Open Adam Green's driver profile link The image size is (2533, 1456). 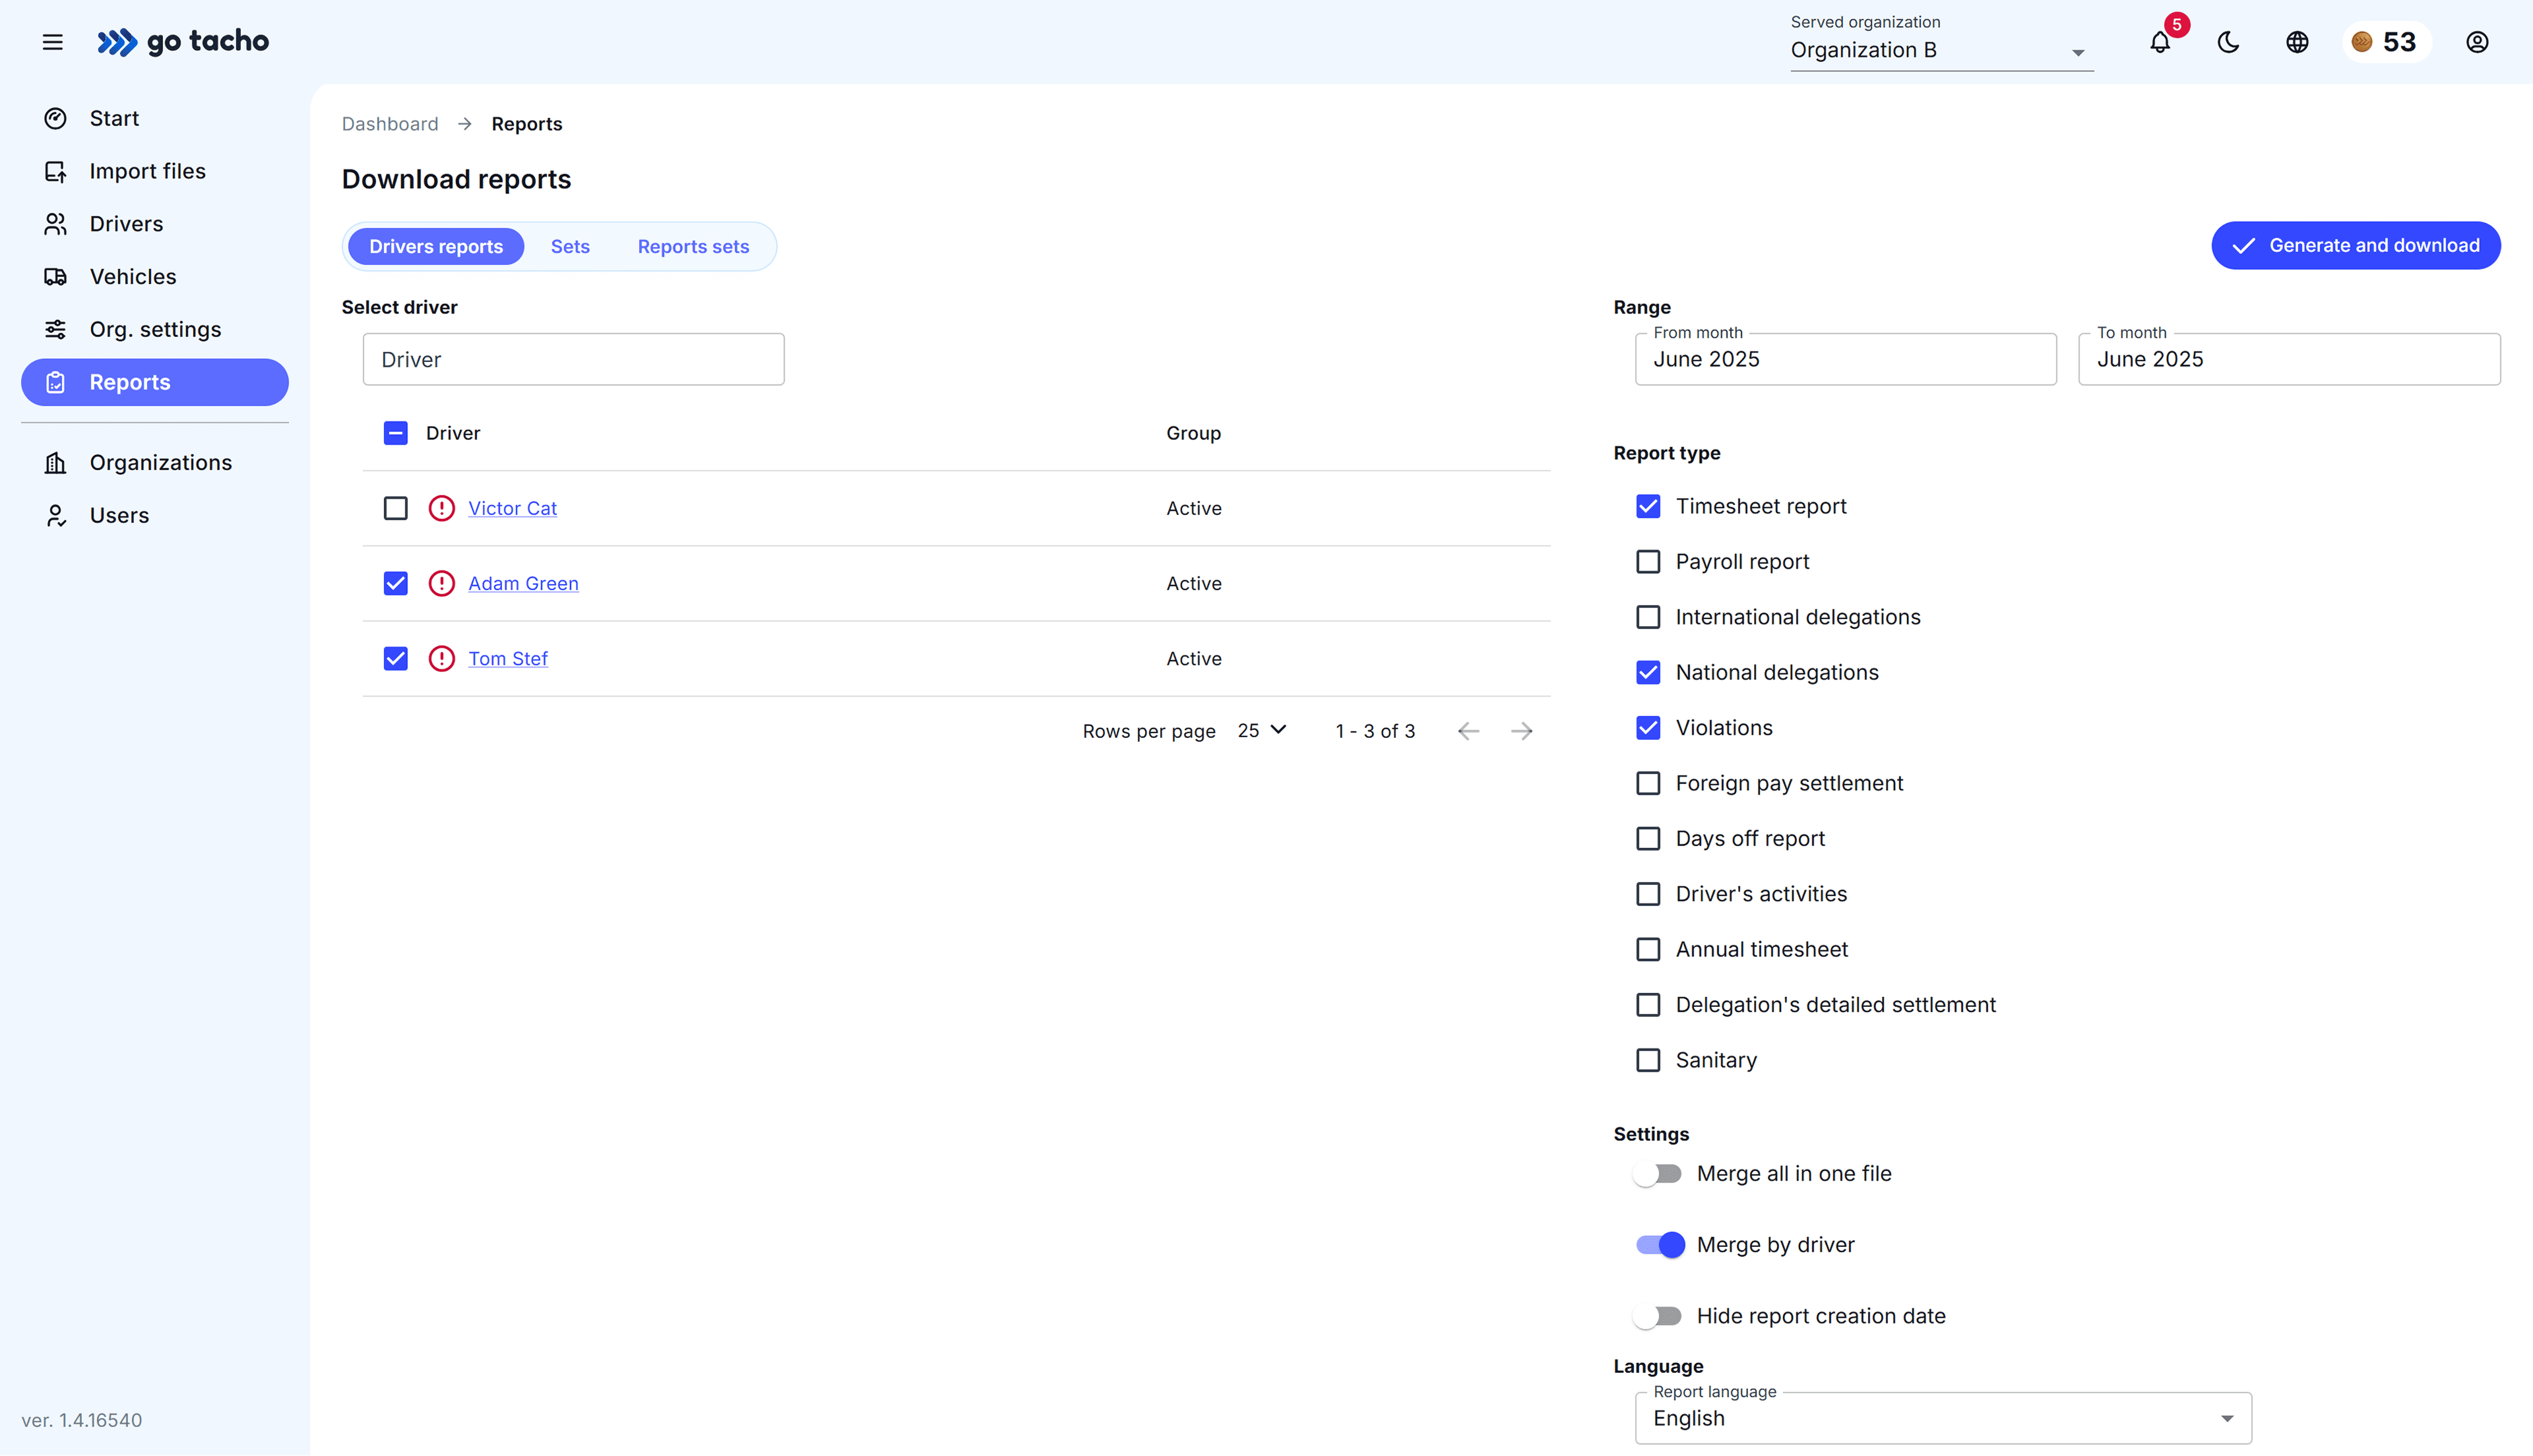[x=523, y=583]
